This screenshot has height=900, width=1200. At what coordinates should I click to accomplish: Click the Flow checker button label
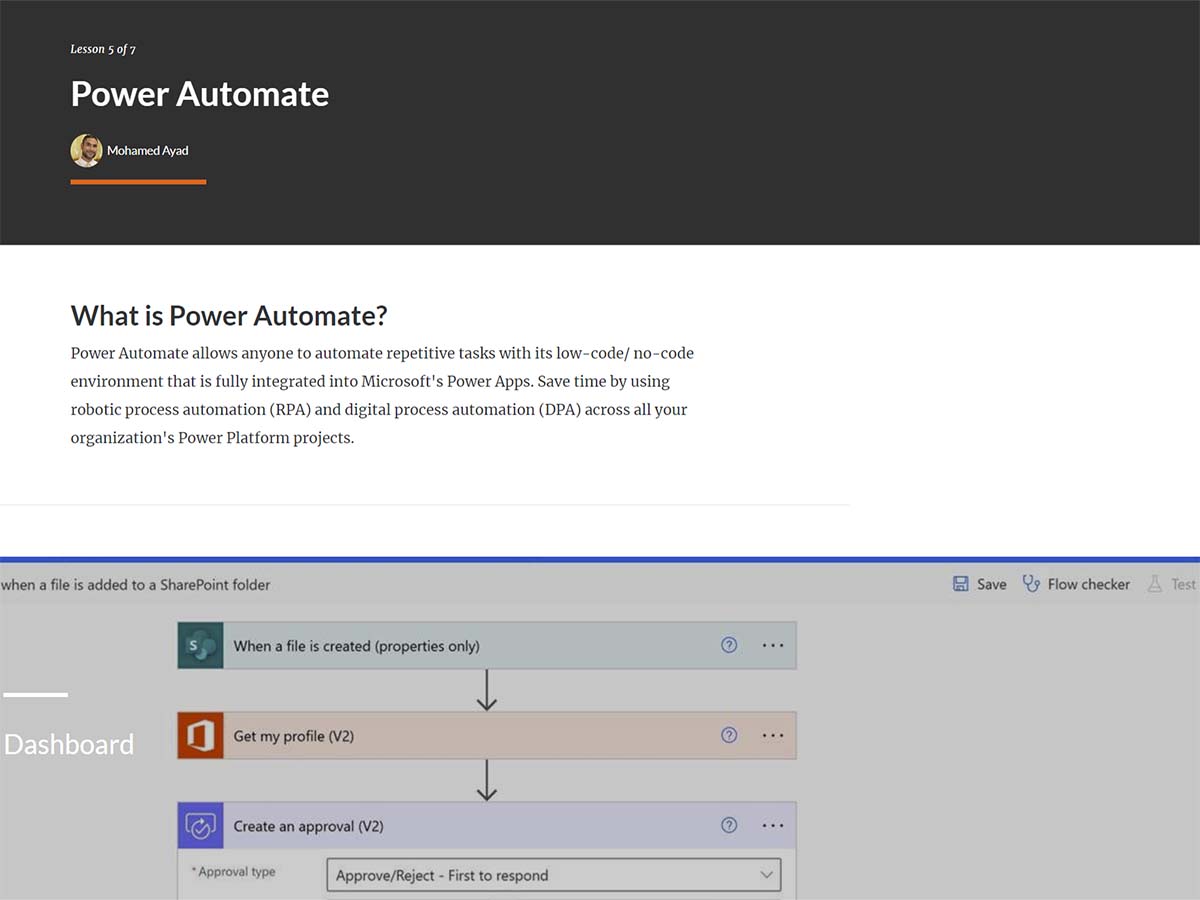1089,584
